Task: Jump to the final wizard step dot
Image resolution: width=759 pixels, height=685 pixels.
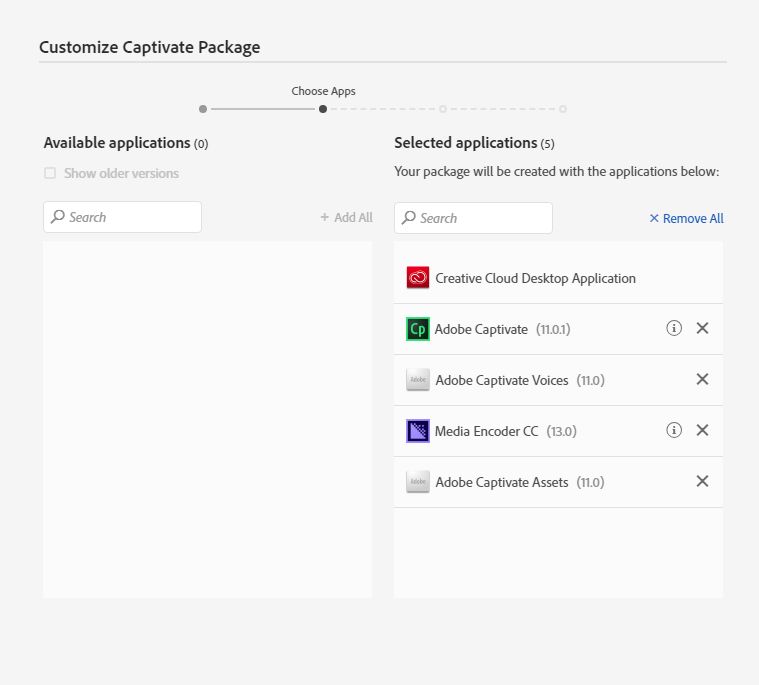Action: [563, 109]
